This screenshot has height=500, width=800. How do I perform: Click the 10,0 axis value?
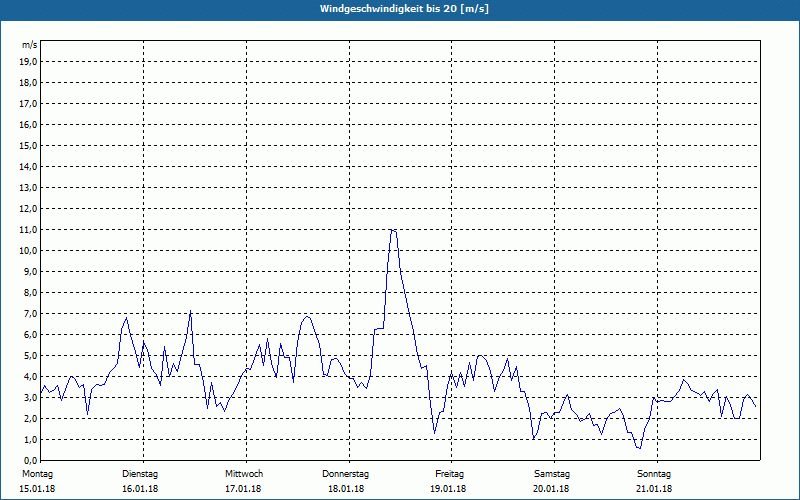29,251
